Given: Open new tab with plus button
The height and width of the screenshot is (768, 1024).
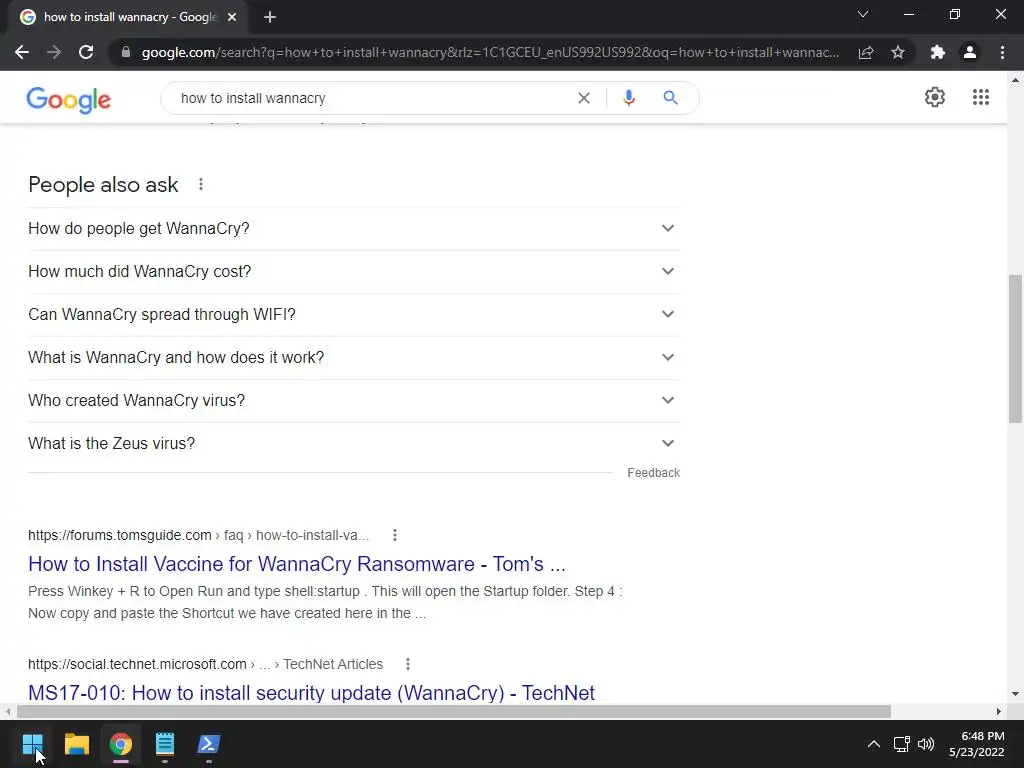Looking at the screenshot, I should [x=270, y=18].
